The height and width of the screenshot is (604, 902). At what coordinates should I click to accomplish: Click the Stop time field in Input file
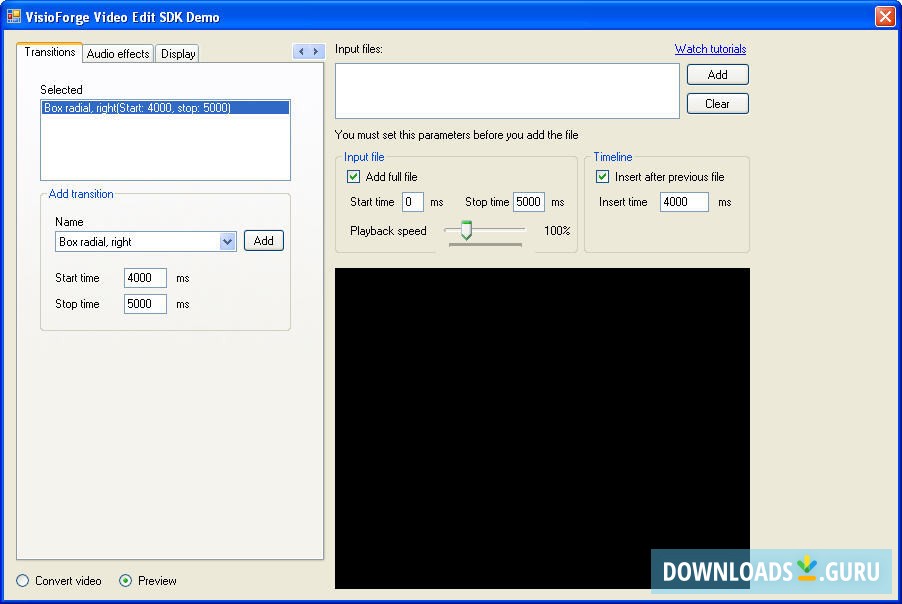(528, 201)
